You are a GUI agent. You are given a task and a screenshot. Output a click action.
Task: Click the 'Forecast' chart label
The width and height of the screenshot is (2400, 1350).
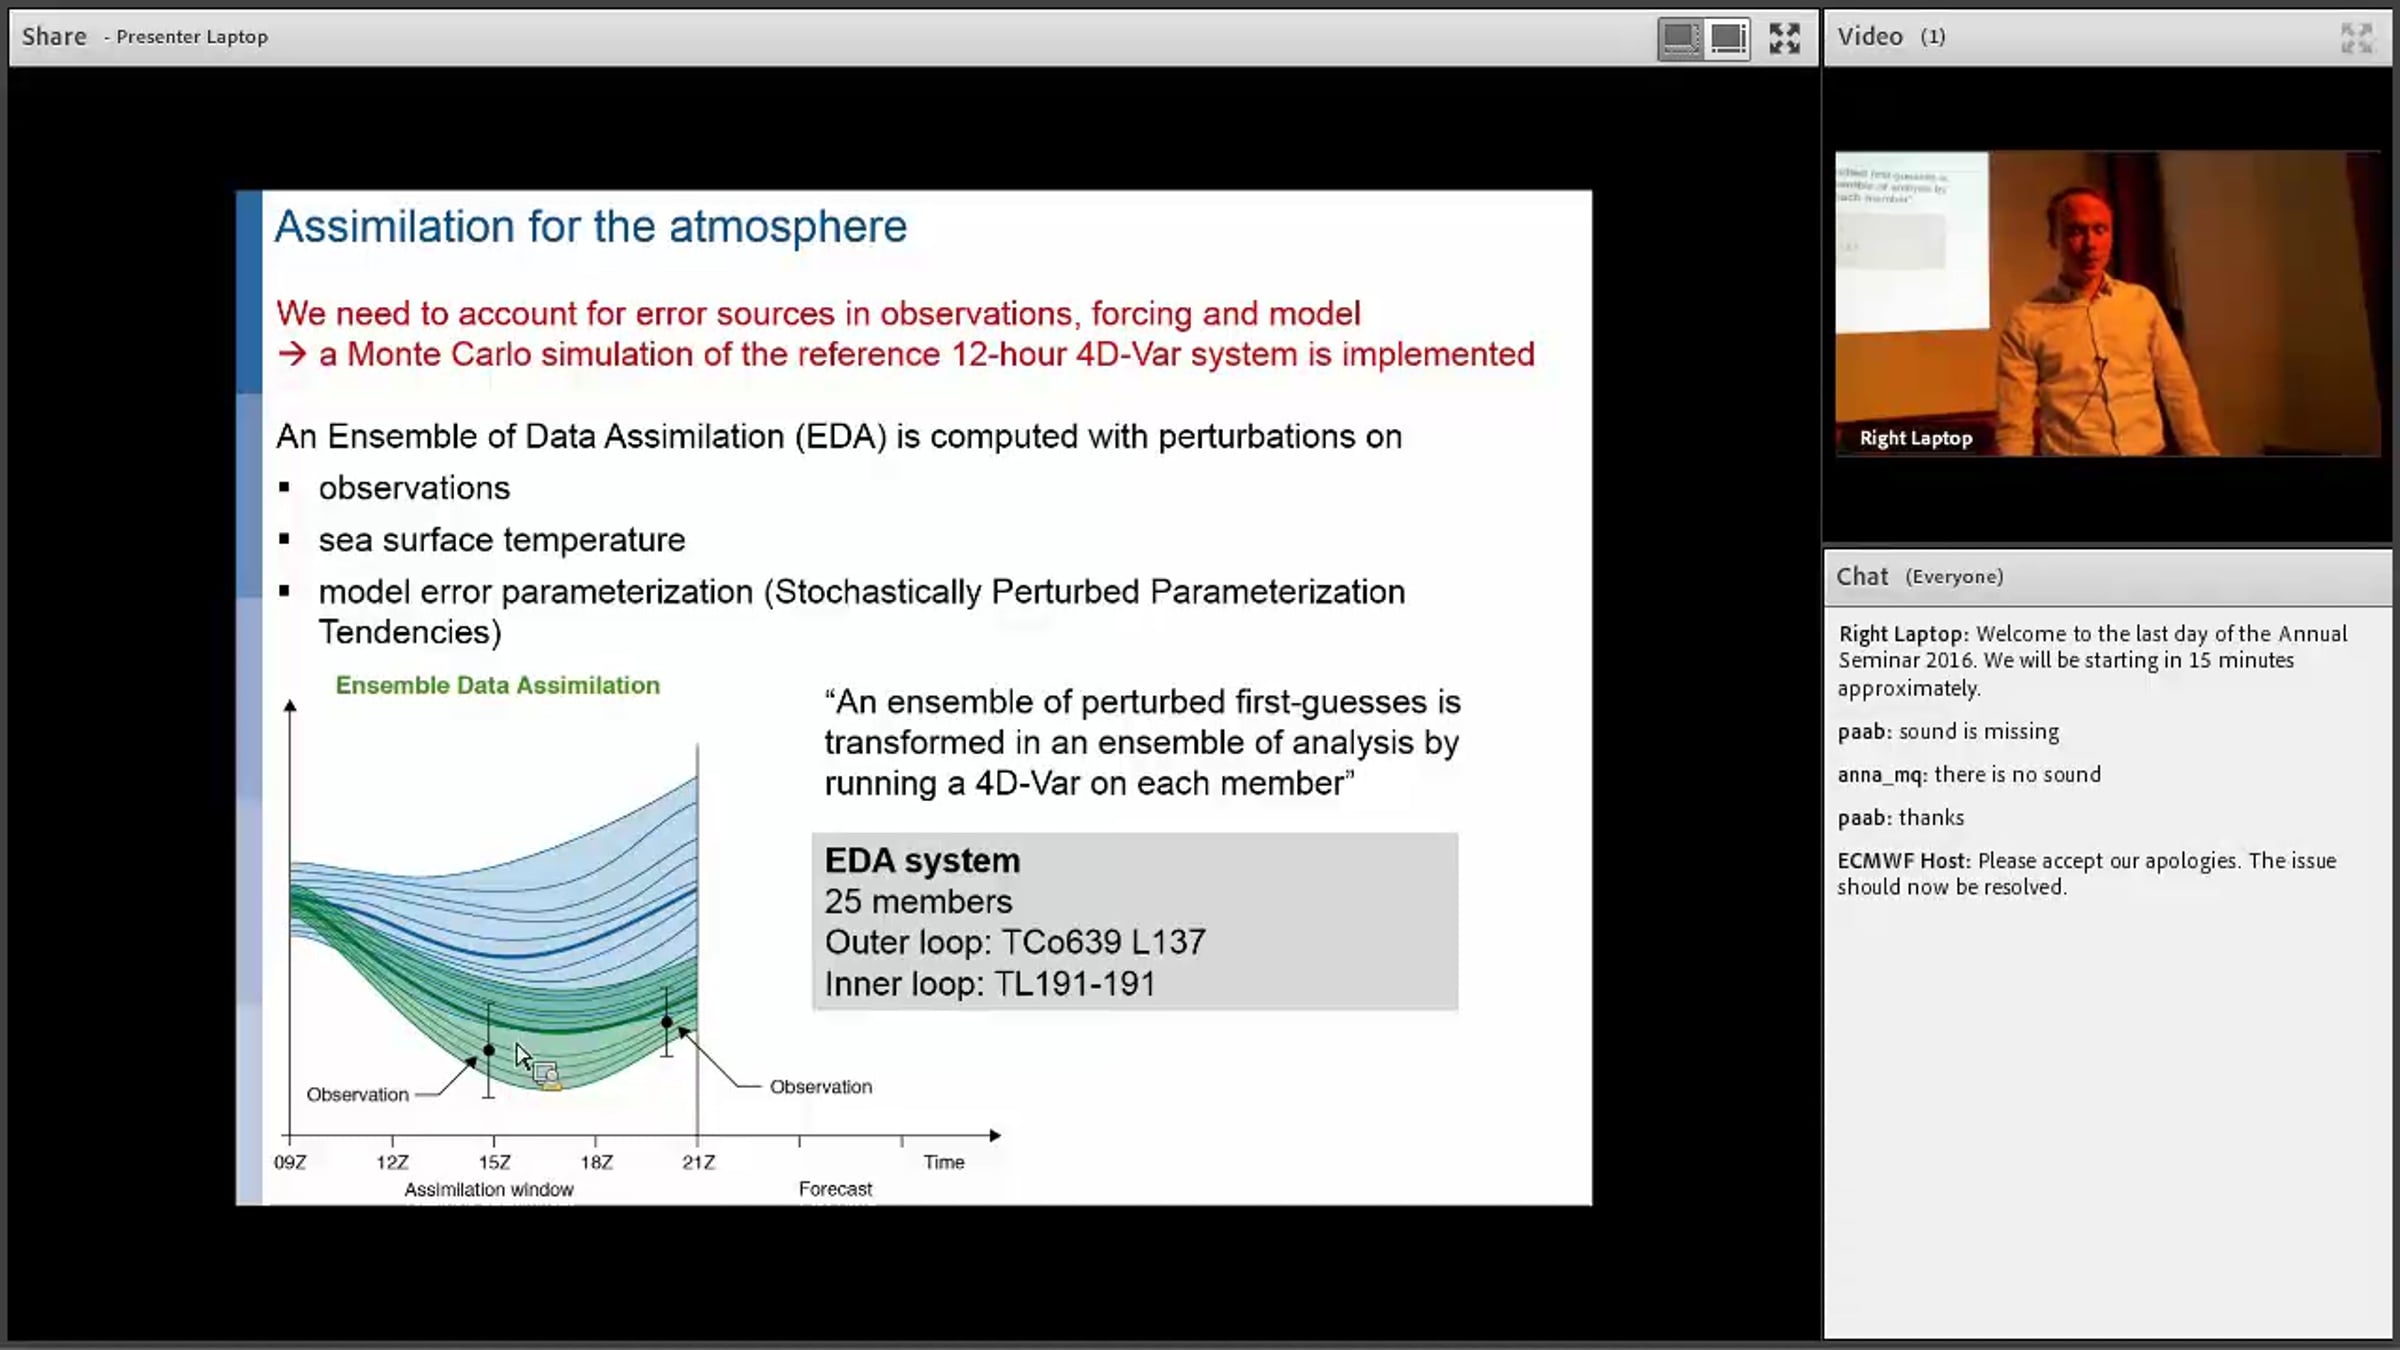coord(835,1189)
